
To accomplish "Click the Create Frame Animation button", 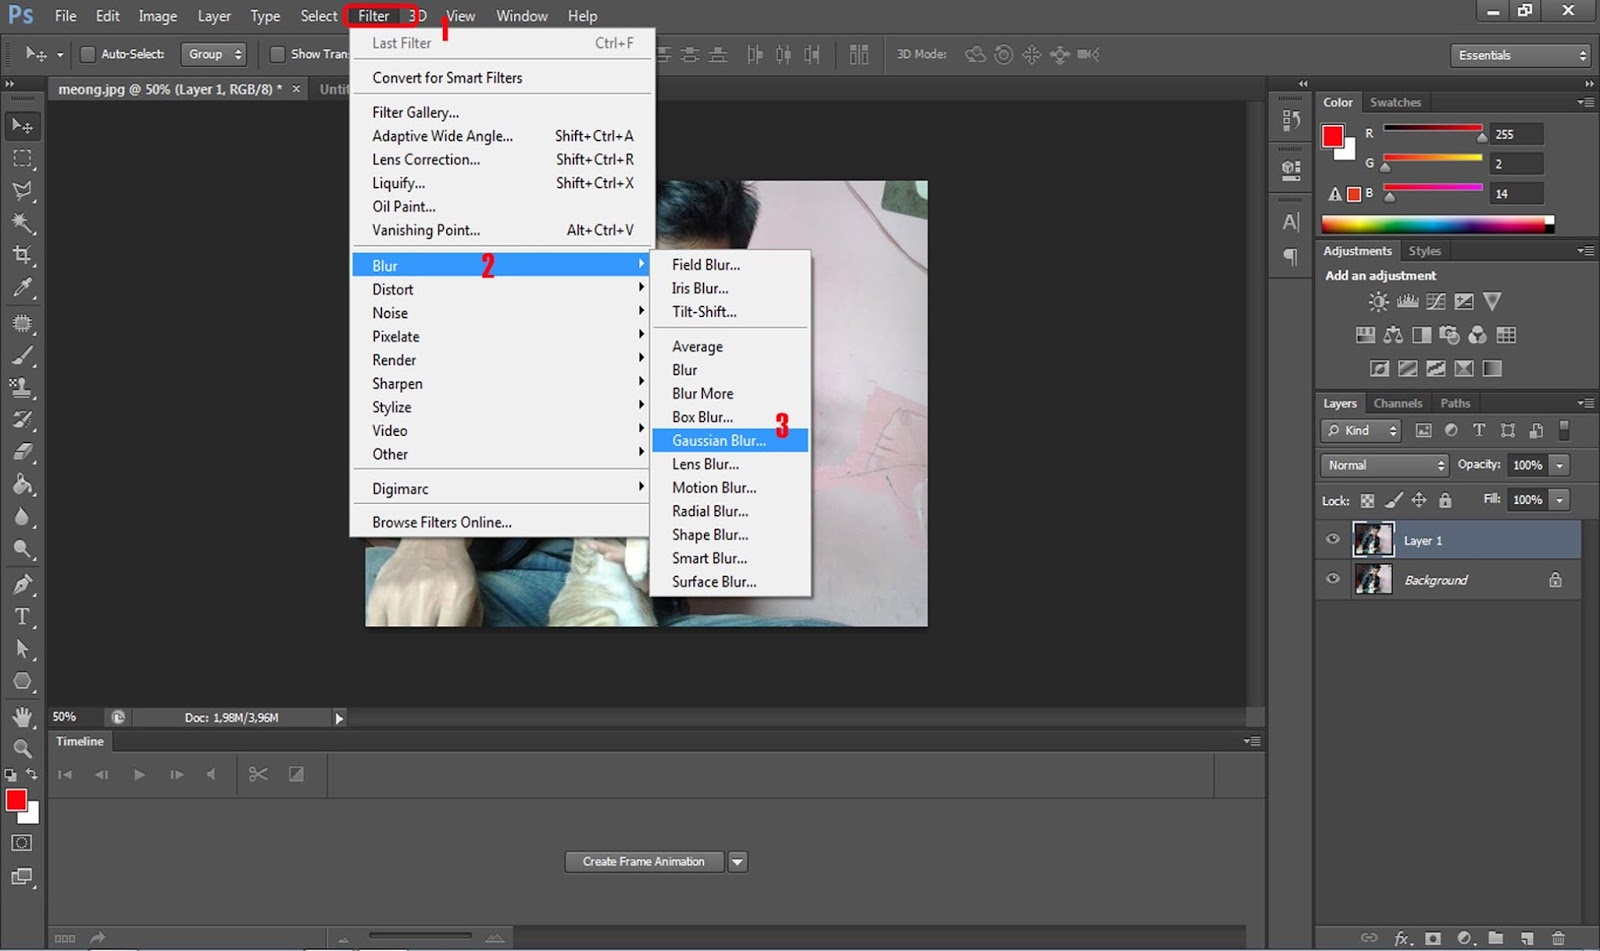I will pyautogui.click(x=644, y=861).
